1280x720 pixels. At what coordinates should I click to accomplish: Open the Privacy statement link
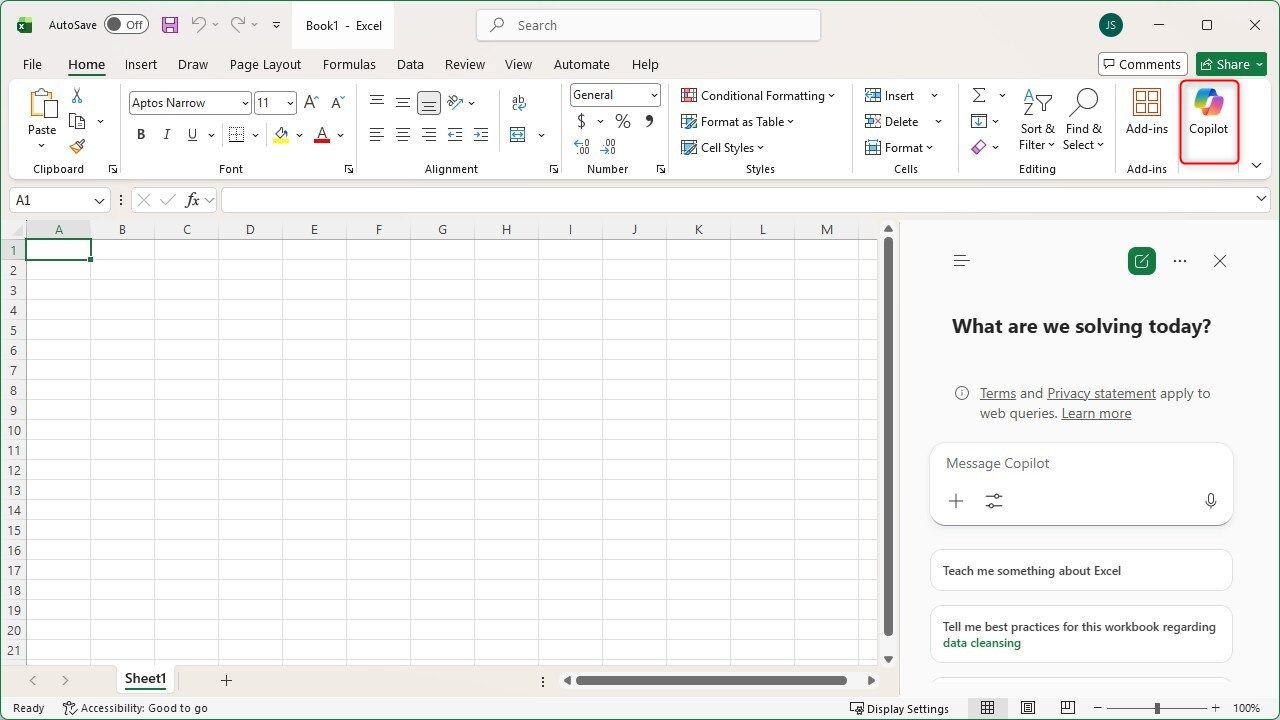pos(1101,393)
